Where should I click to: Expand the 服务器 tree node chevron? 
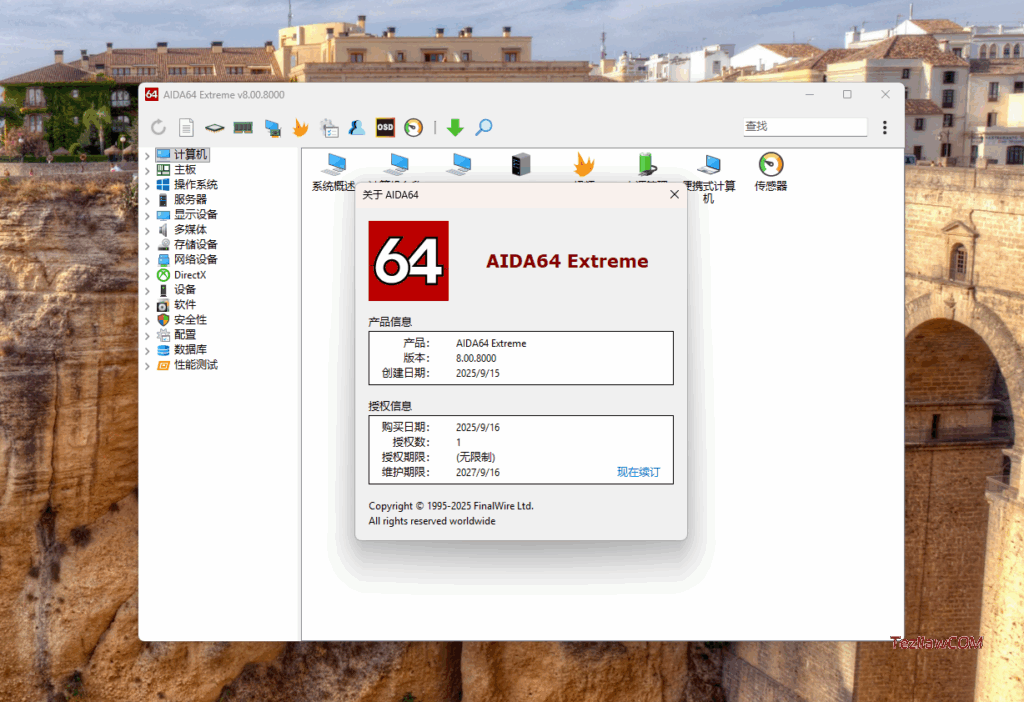(148, 200)
